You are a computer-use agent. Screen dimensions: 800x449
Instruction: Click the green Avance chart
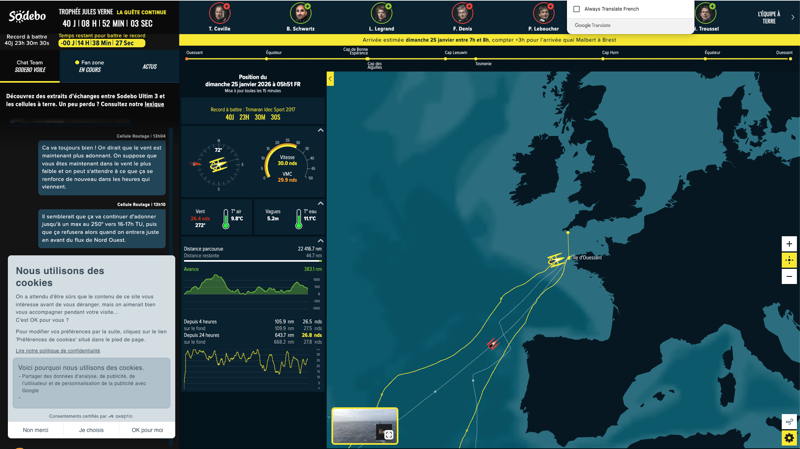pos(246,284)
